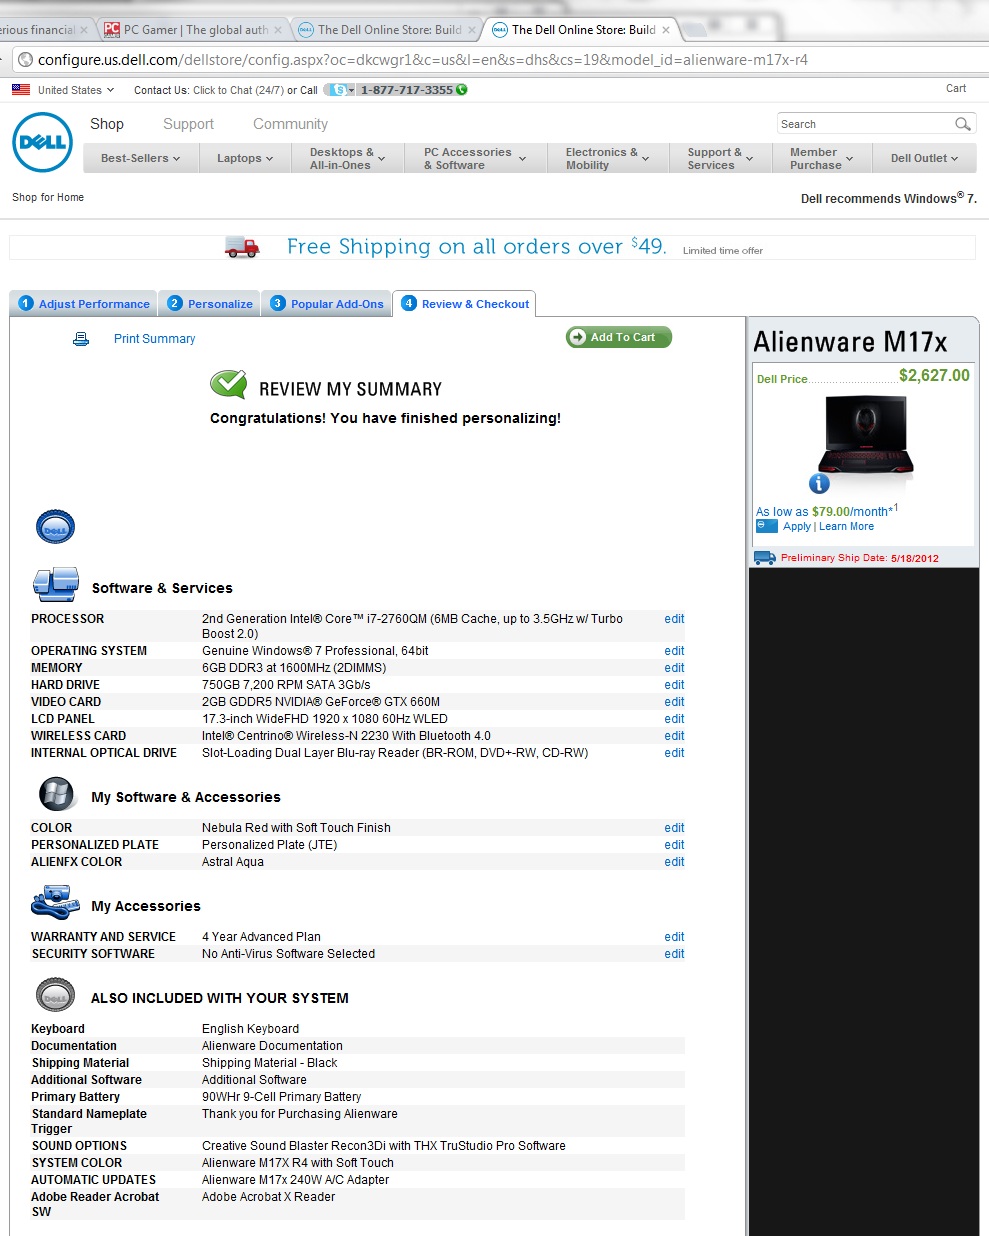
Task: Click the Dell logo icon
Action: click(43, 143)
